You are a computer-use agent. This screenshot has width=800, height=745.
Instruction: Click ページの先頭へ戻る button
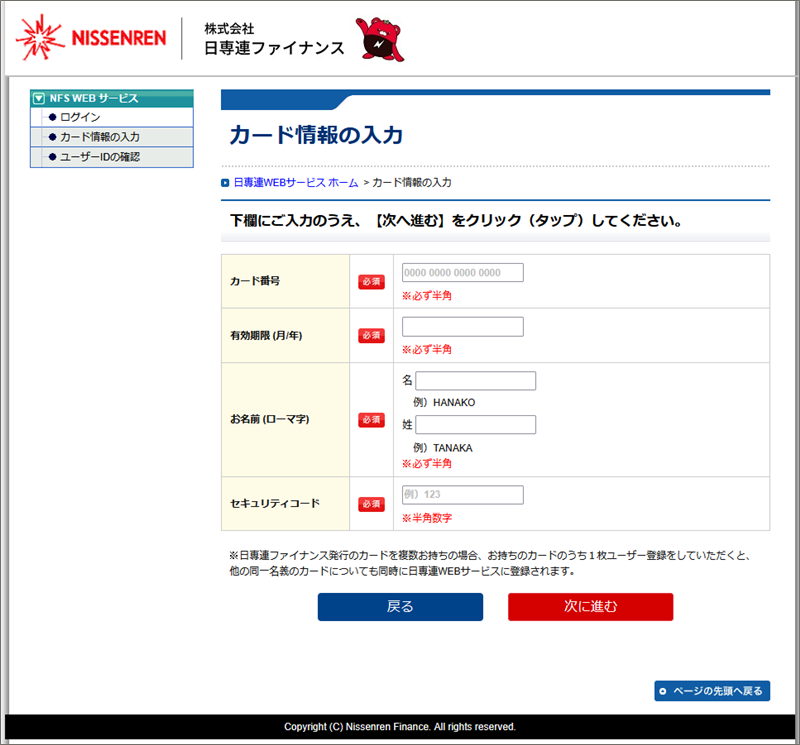click(712, 691)
